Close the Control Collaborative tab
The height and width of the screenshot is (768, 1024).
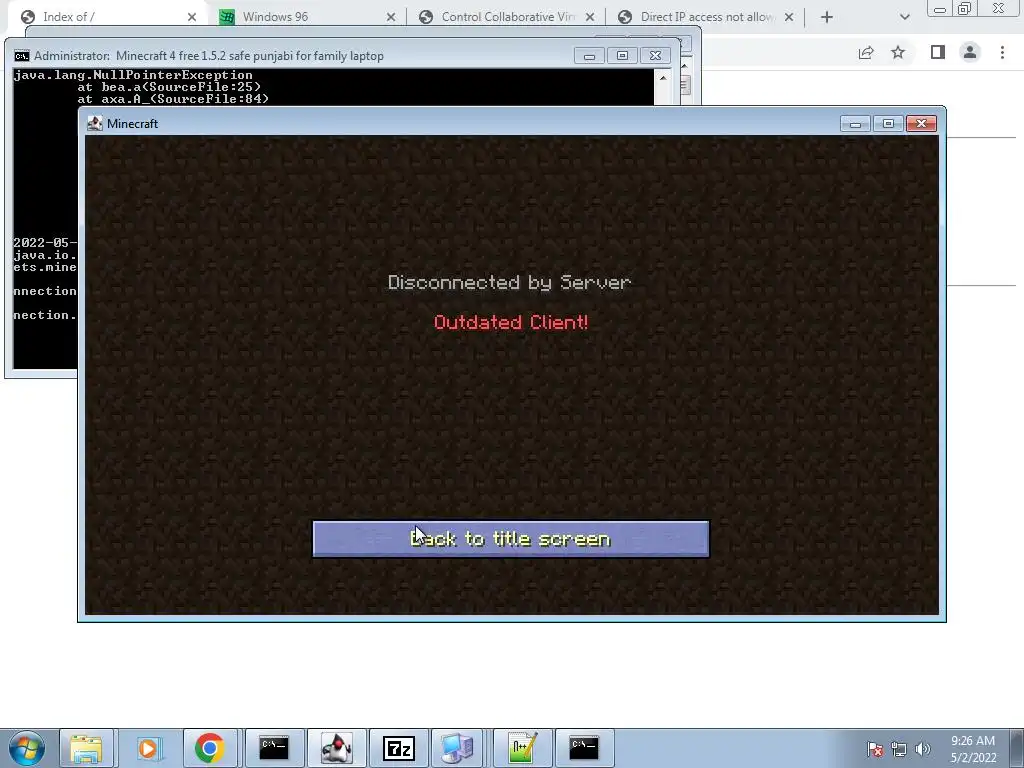pyautogui.click(x=590, y=17)
